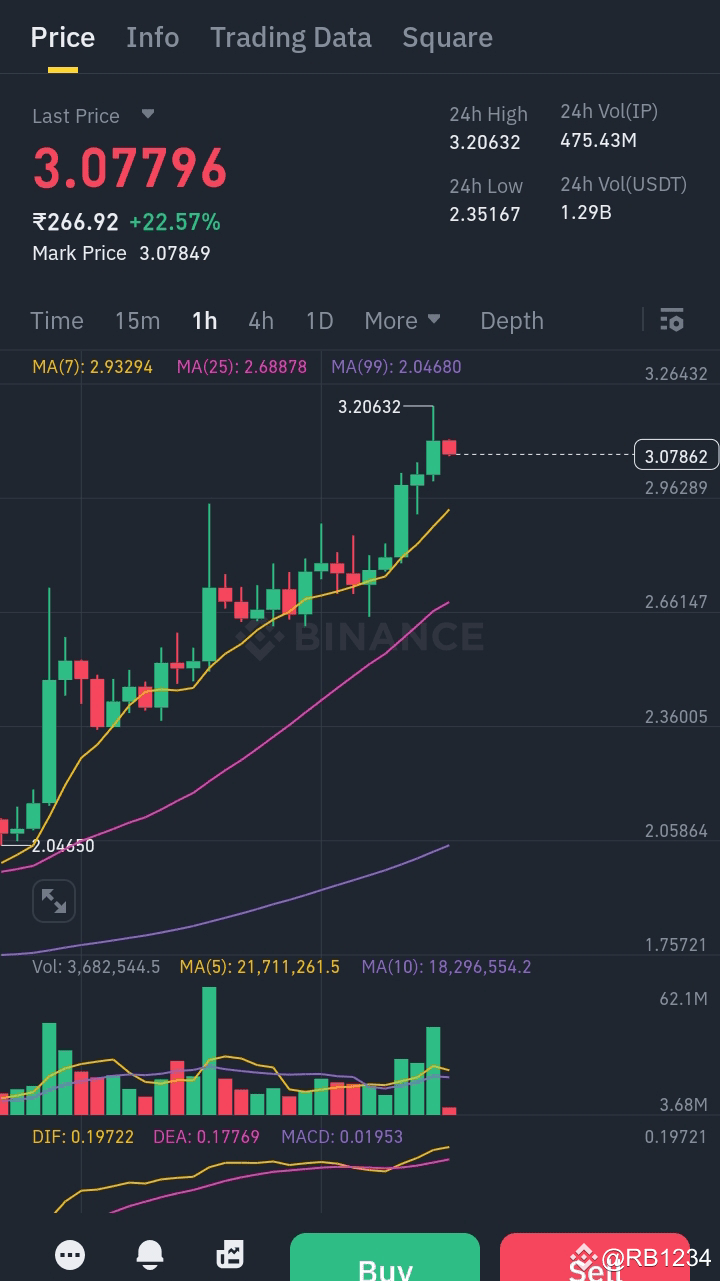Expand the chart to fullscreen
720x1281 pixels.
pyautogui.click(x=54, y=900)
